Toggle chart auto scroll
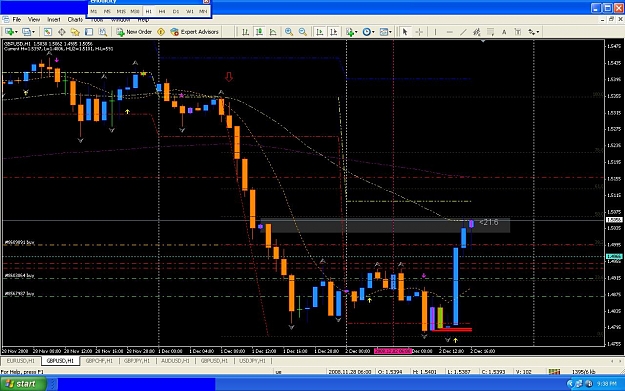The width and height of the screenshot is (625, 391). tap(320, 32)
